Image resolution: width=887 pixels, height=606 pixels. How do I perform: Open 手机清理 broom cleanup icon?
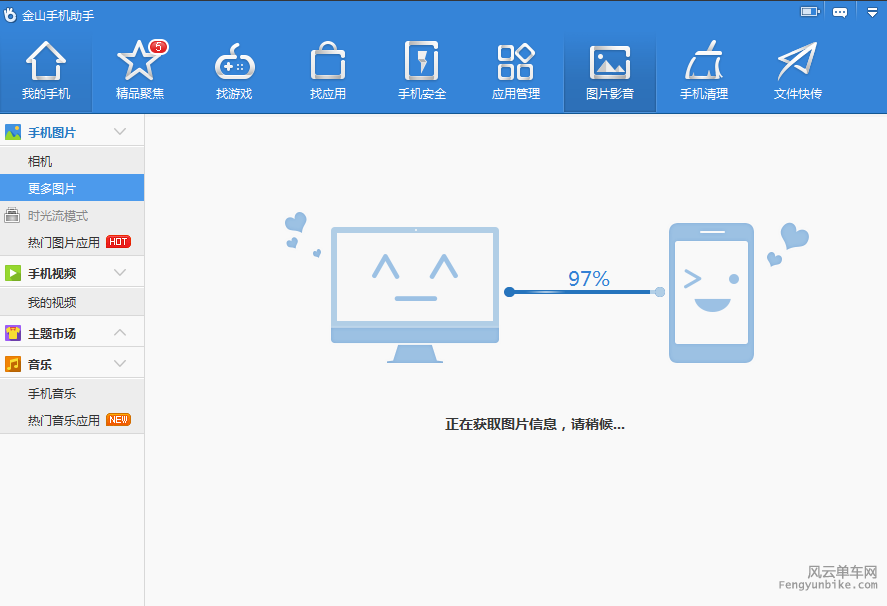click(x=704, y=63)
